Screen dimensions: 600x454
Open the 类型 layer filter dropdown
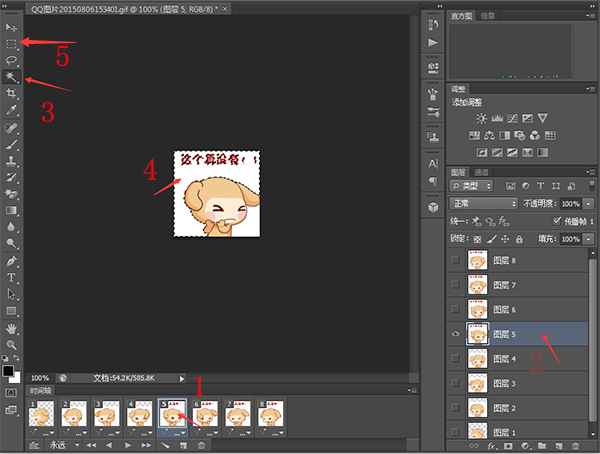[x=471, y=186]
